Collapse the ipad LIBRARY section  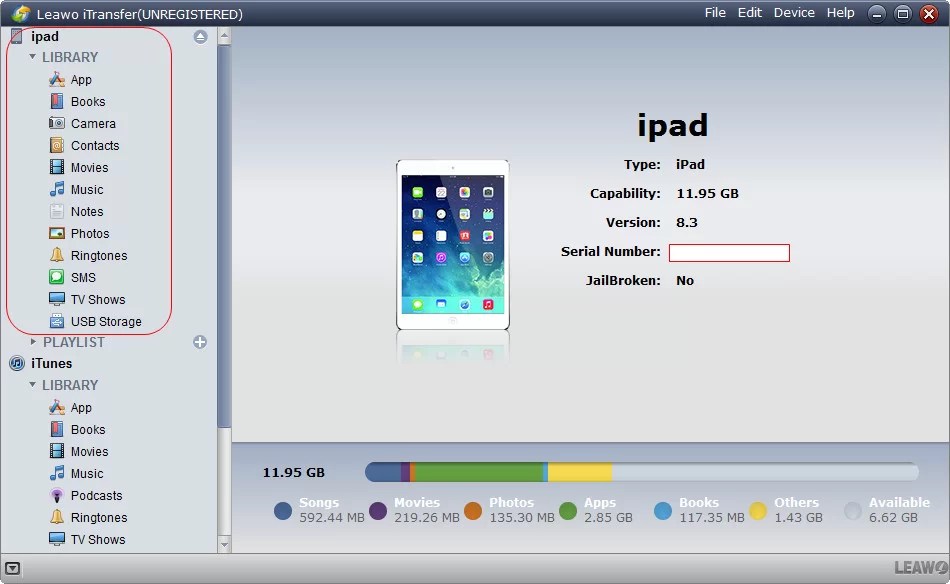pyautogui.click(x=33, y=56)
